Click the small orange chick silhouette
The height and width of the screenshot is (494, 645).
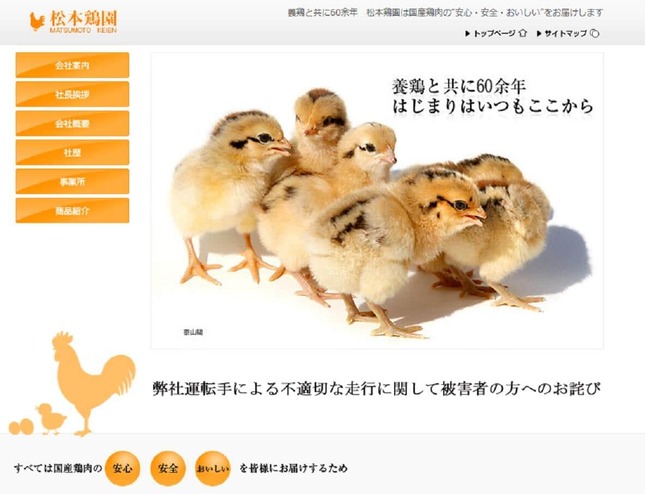(51, 419)
